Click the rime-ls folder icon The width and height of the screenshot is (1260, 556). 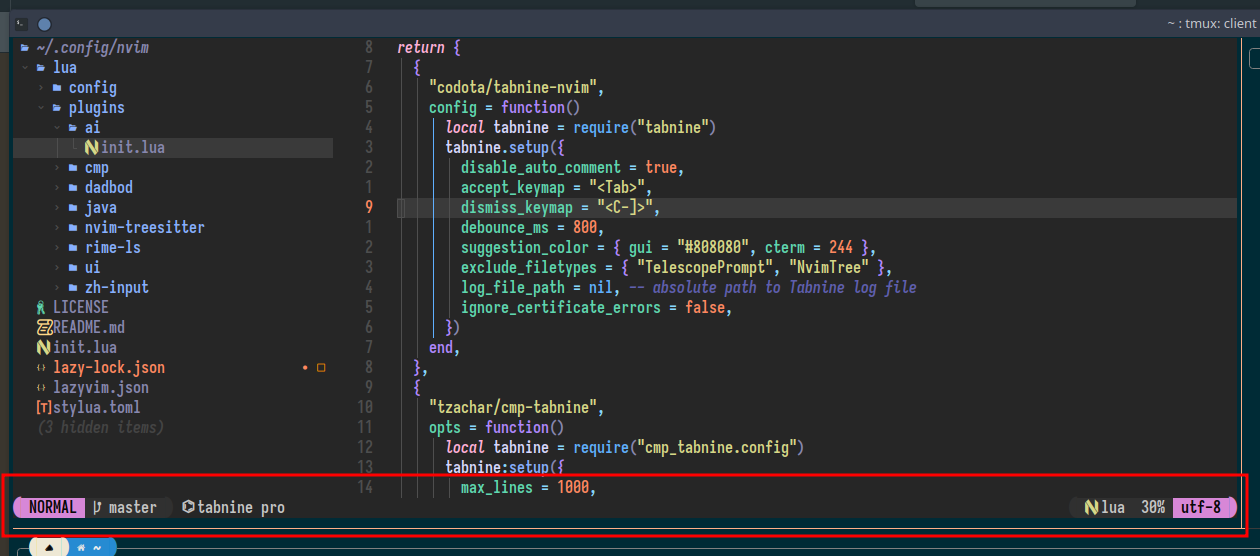coord(73,247)
